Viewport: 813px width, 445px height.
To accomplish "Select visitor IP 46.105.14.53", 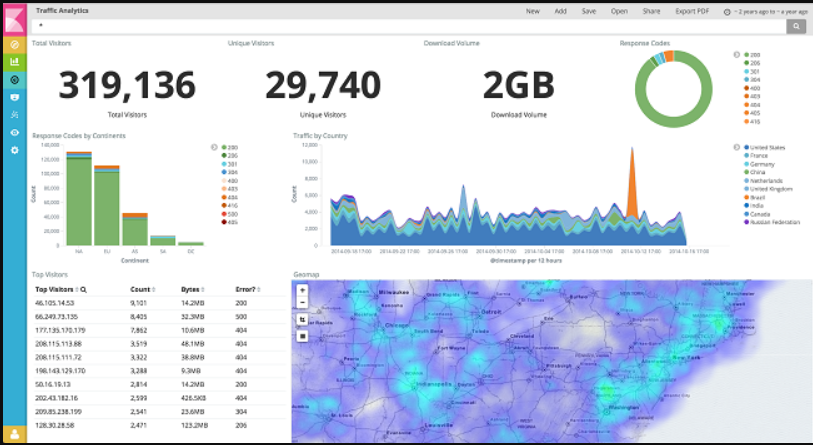I will point(54,303).
